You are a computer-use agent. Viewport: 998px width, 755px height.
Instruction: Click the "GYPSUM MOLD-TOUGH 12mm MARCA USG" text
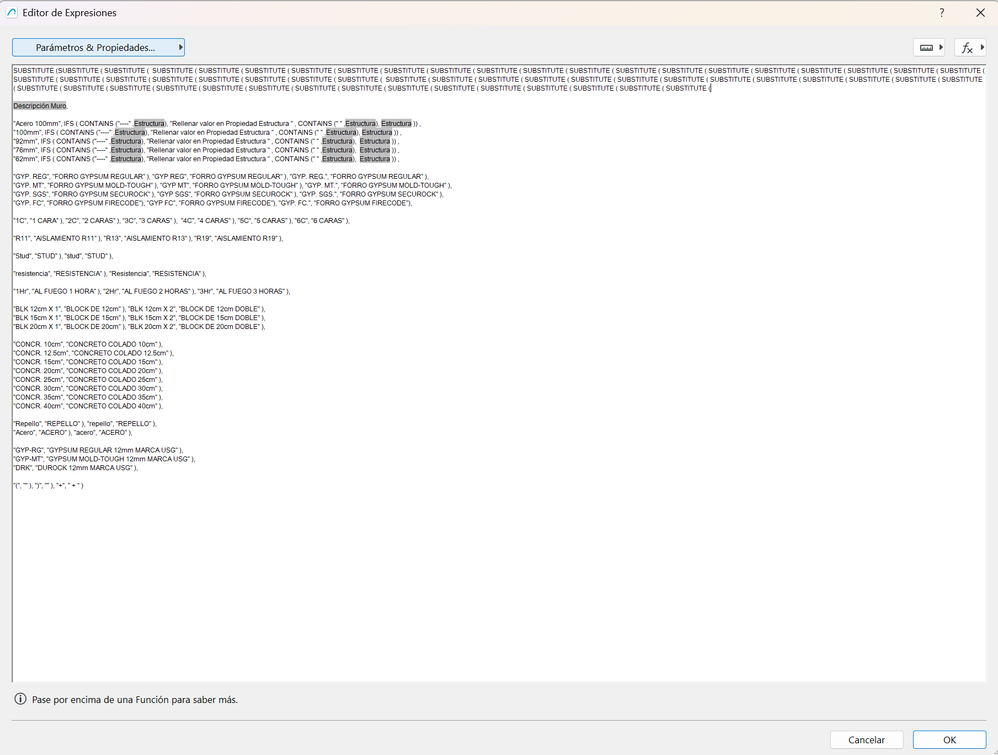118,459
